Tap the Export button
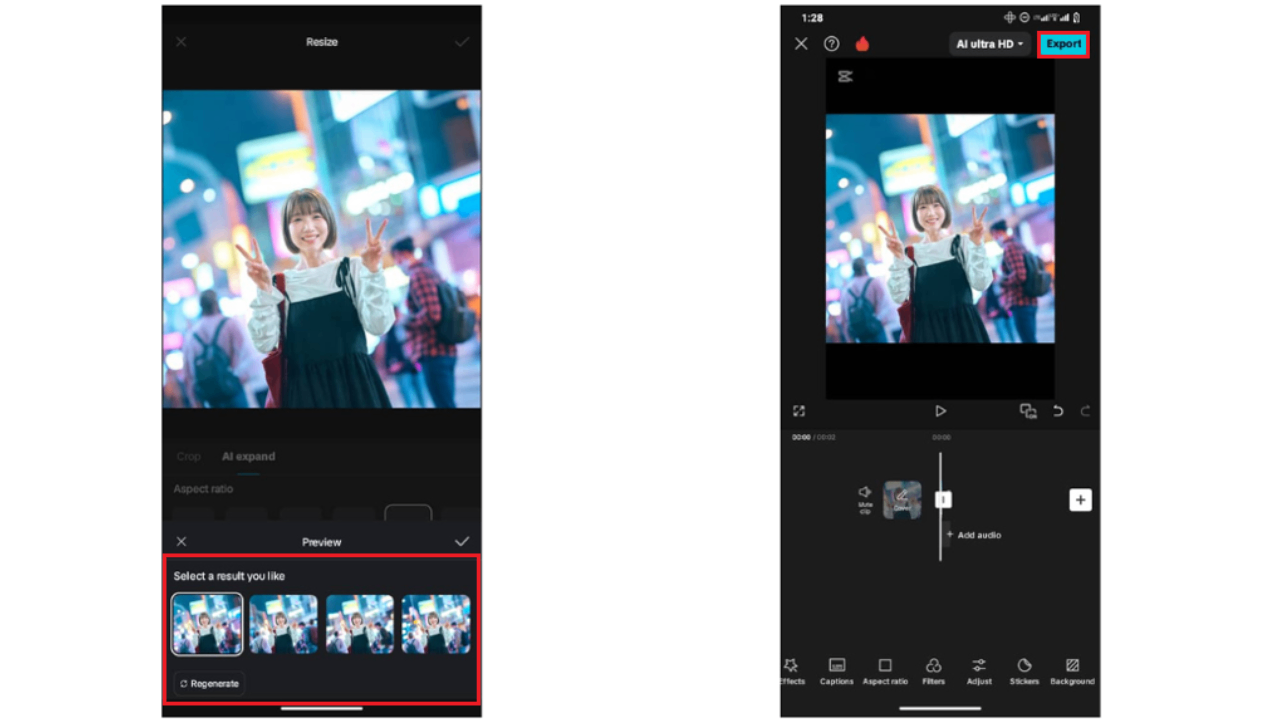The width and height of the screenshot is (1280, 720). point(1063,43)
